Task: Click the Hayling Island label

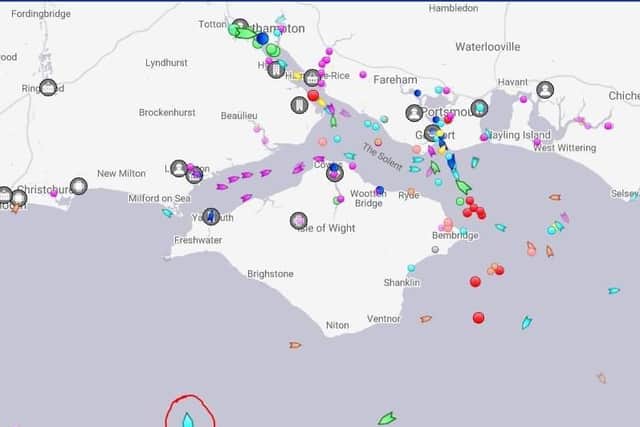Action: pyautogui.click(x=519, y=135)
